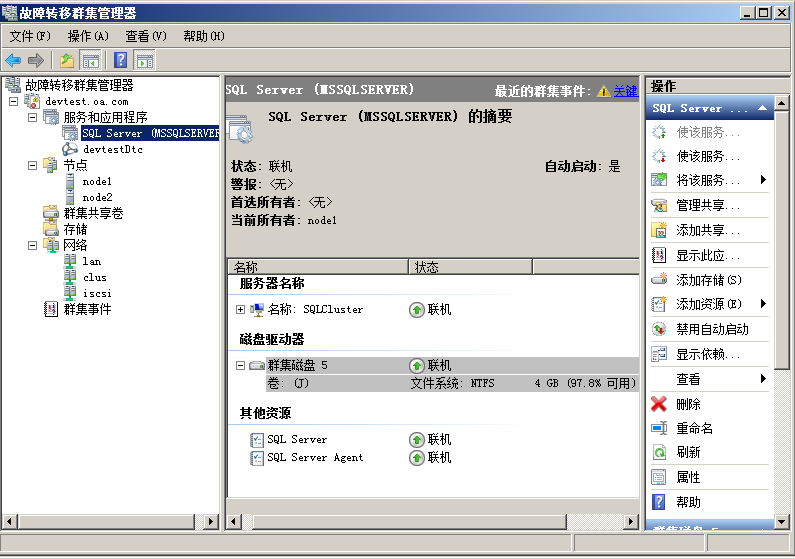Image resolution: width=795 pixels, height=559 pixels.
Task: Click the center pane scroll left arrow
Action: pyautogui.click(x=234, y=521)
